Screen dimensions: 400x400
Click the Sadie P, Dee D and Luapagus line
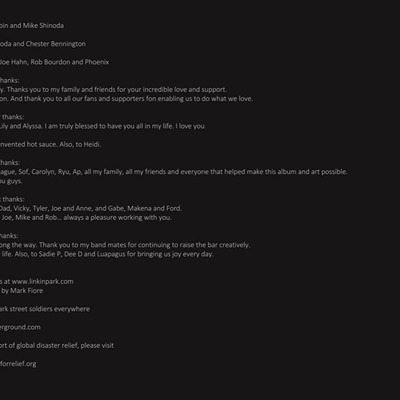pyautogui.click(x=107, y=254)
